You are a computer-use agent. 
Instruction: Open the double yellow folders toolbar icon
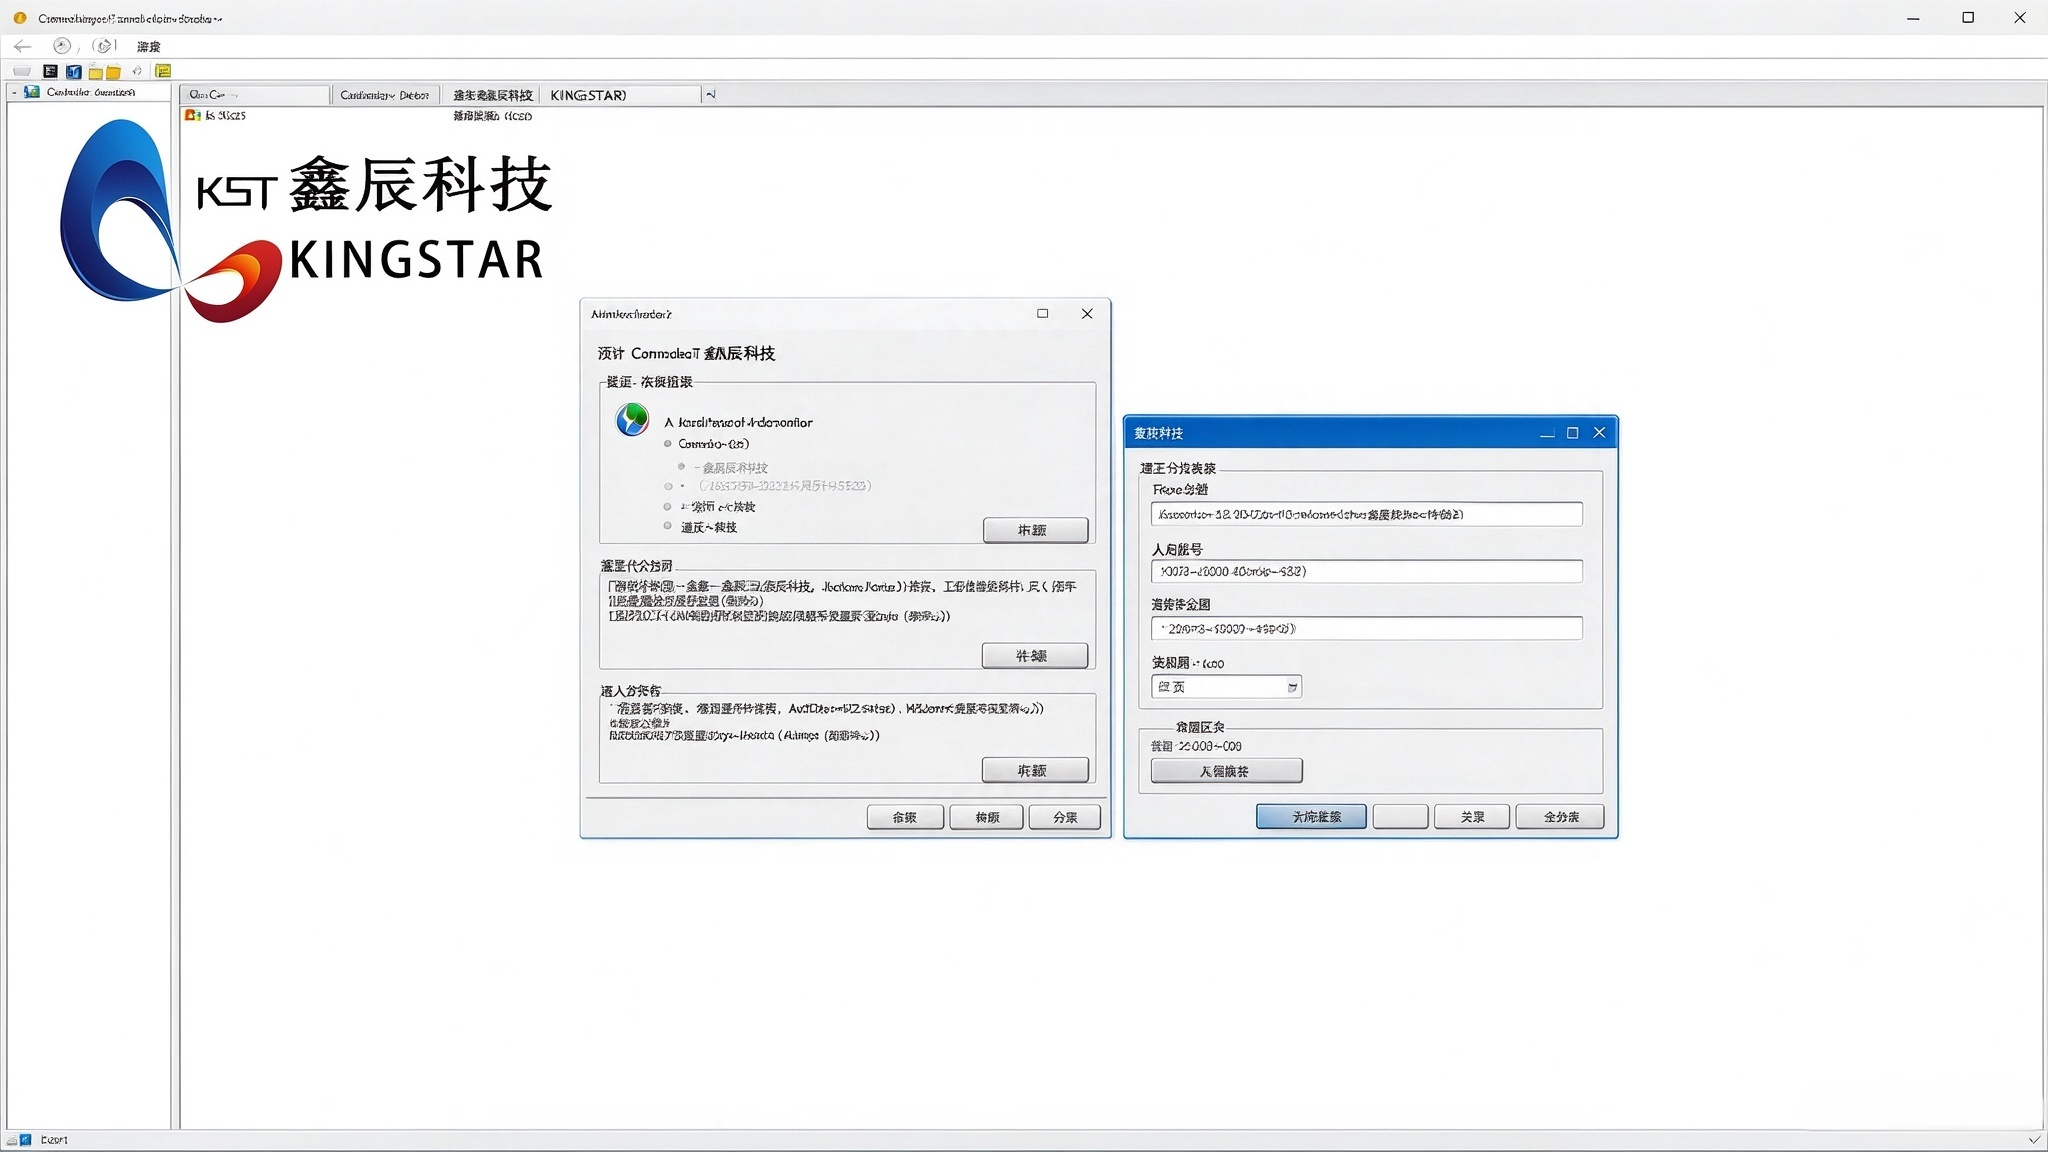point(104,72)
